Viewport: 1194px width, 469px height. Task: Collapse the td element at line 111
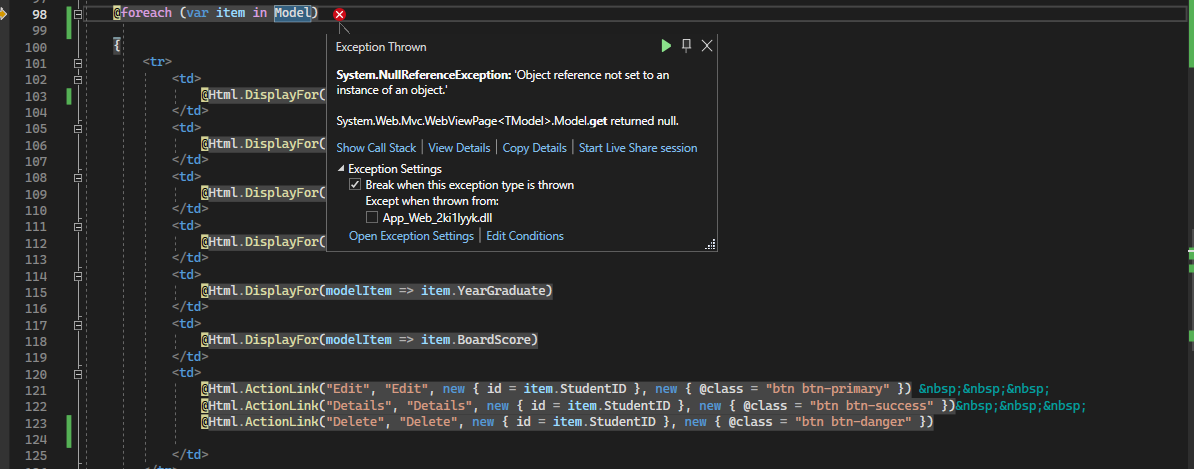(x=78, y=225)
